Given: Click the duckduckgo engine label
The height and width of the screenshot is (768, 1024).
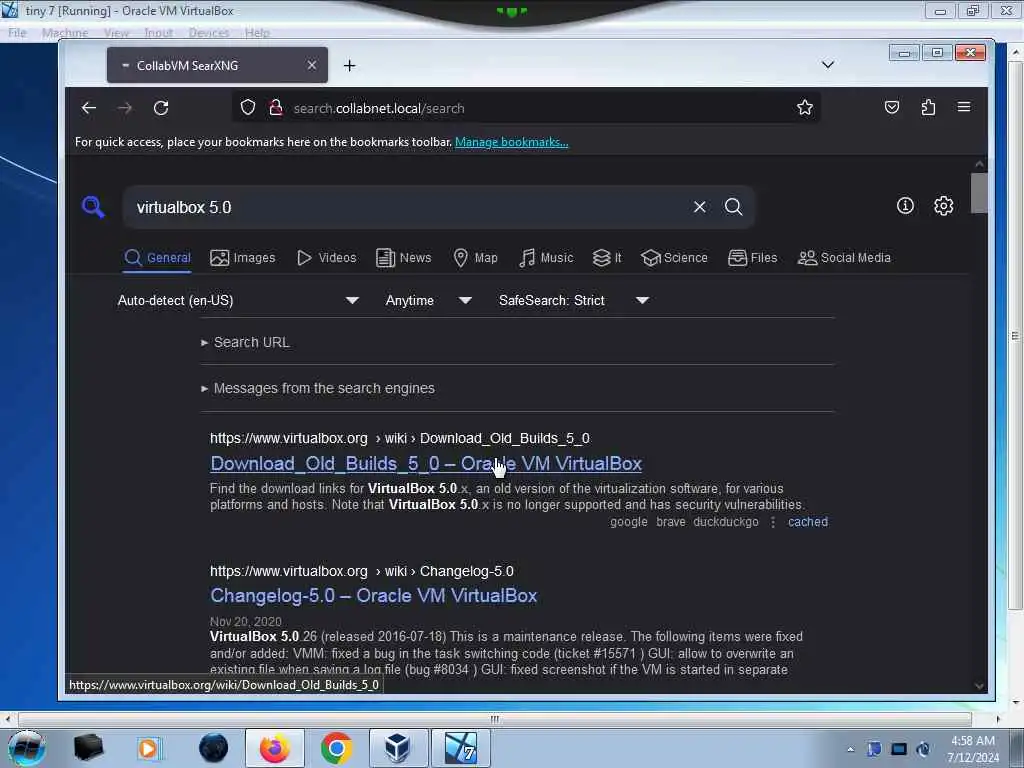Looking at the screenshot, I should (x=726, y=522).
